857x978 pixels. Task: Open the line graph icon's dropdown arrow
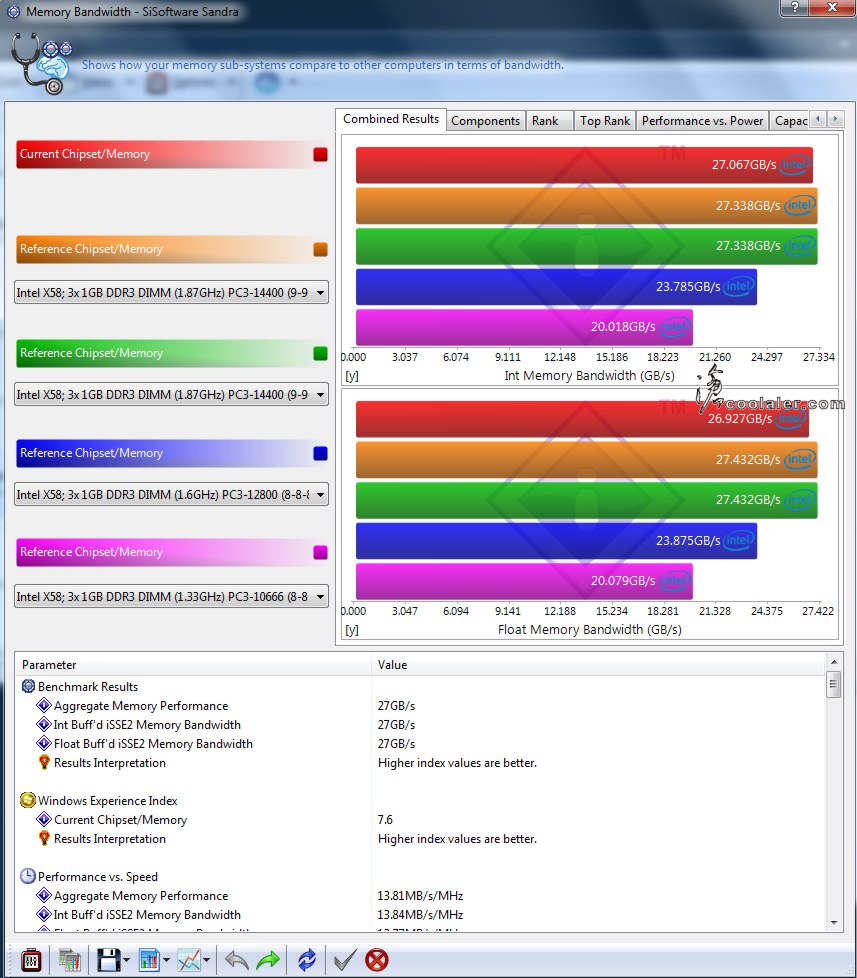tap(206, 961)
